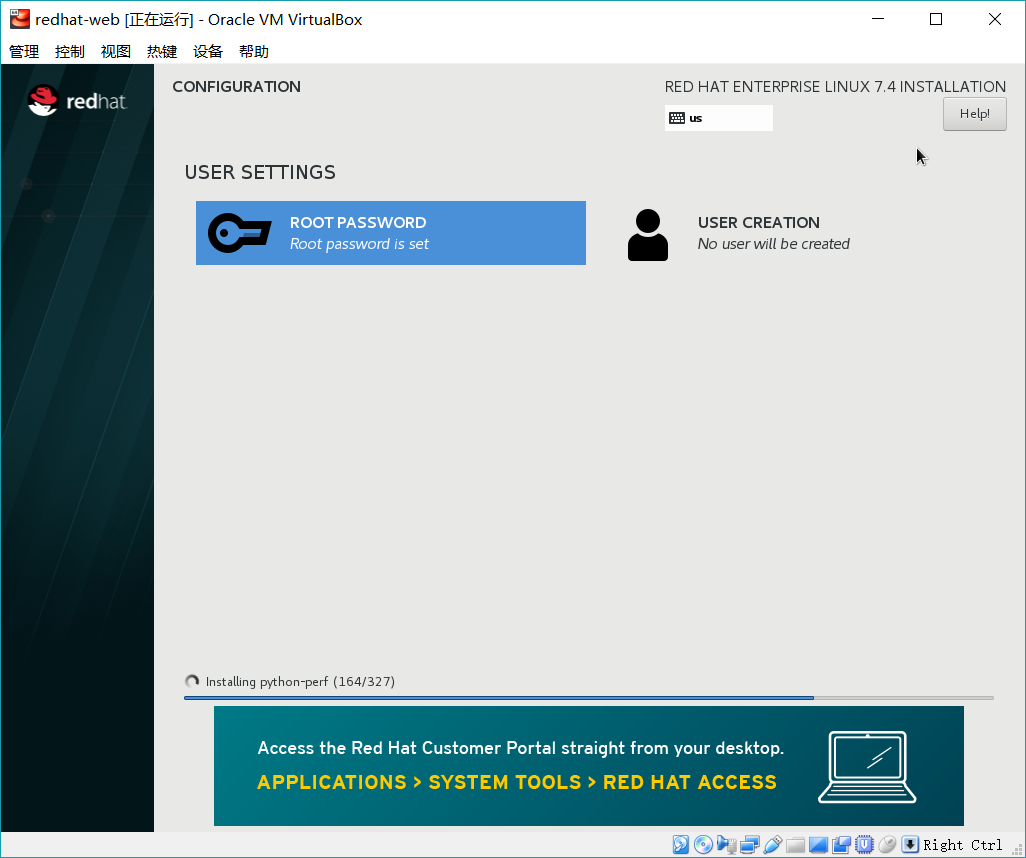Open the display settings status icon
Viewport: 1026px width, 858px height.
pyautogui.click(x=818, y=844)
